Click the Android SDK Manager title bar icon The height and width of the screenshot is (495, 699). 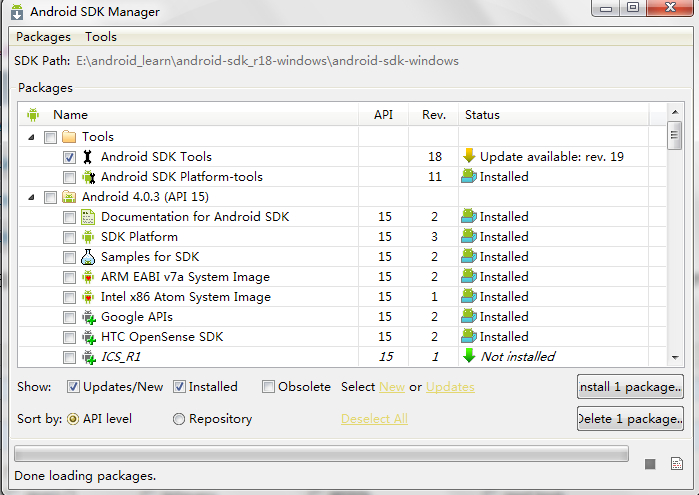coord(17,12)
